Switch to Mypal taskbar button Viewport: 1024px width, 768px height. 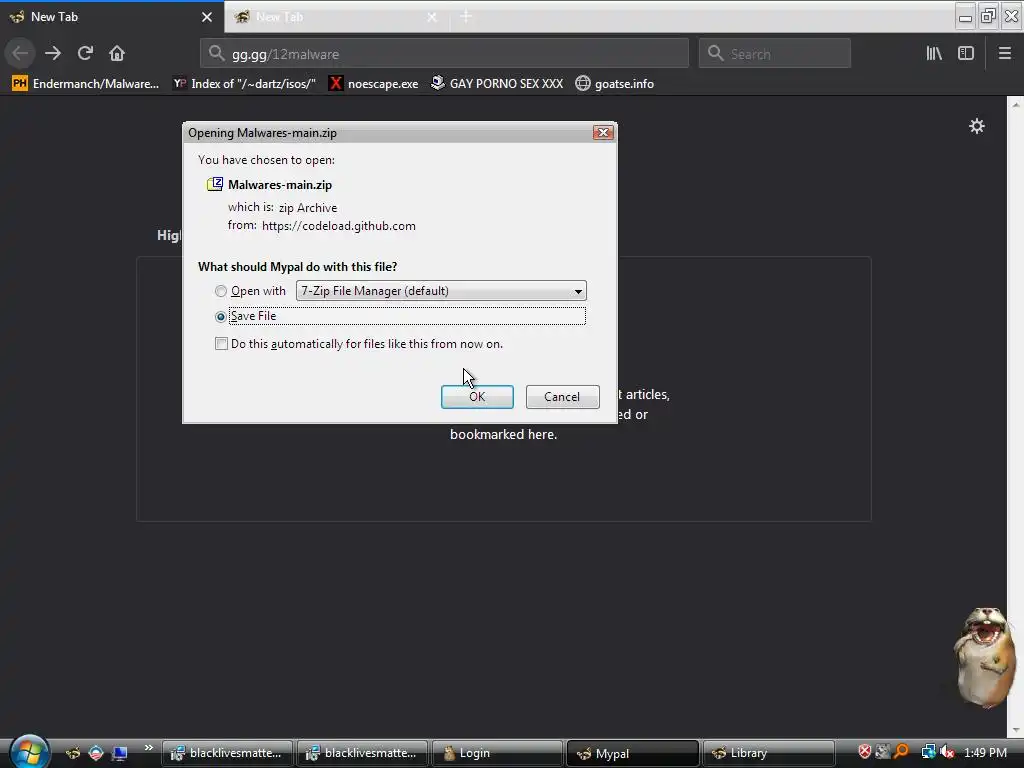point(632,753)
